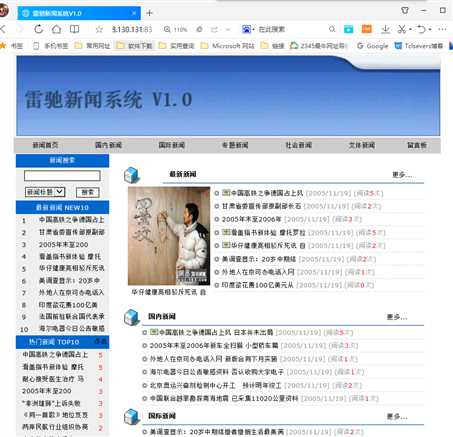Open the 社会新闻 nav item
The height and width of the screenshot is (437, 453).
299,145
